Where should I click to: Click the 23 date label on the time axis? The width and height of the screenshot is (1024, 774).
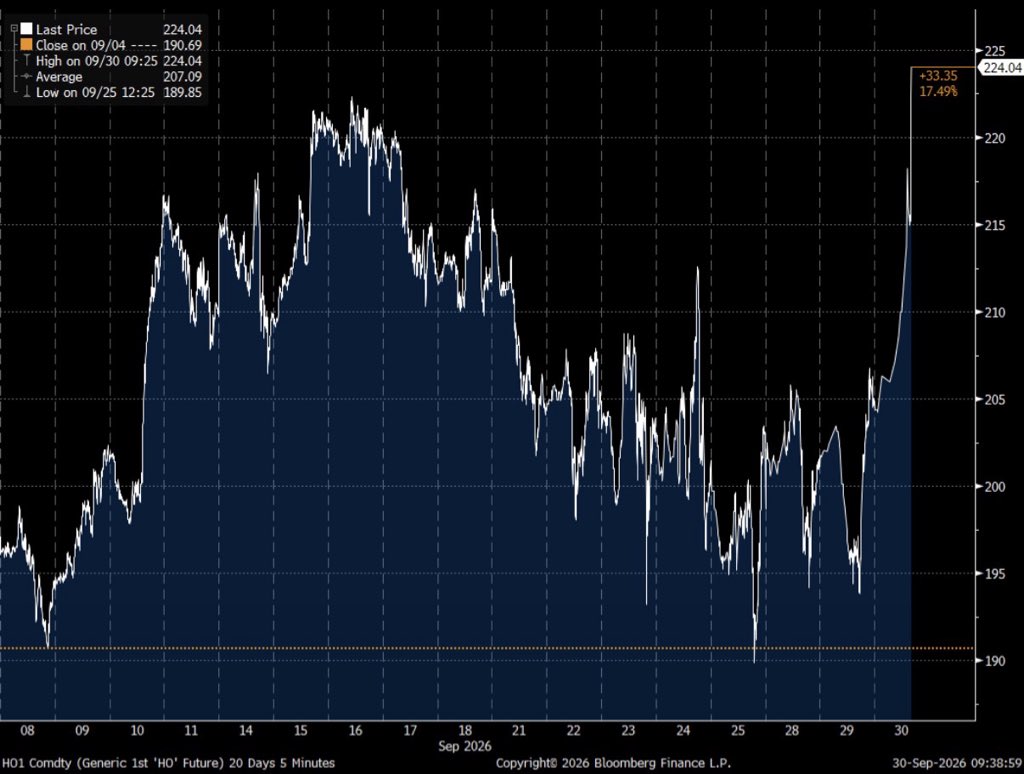coord(628,730)
